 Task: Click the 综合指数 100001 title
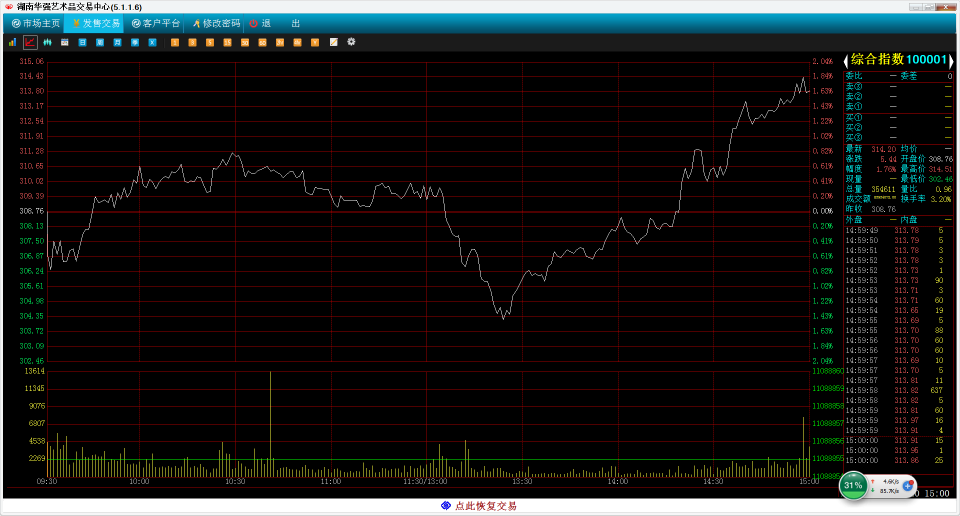[x=899, y=59]
